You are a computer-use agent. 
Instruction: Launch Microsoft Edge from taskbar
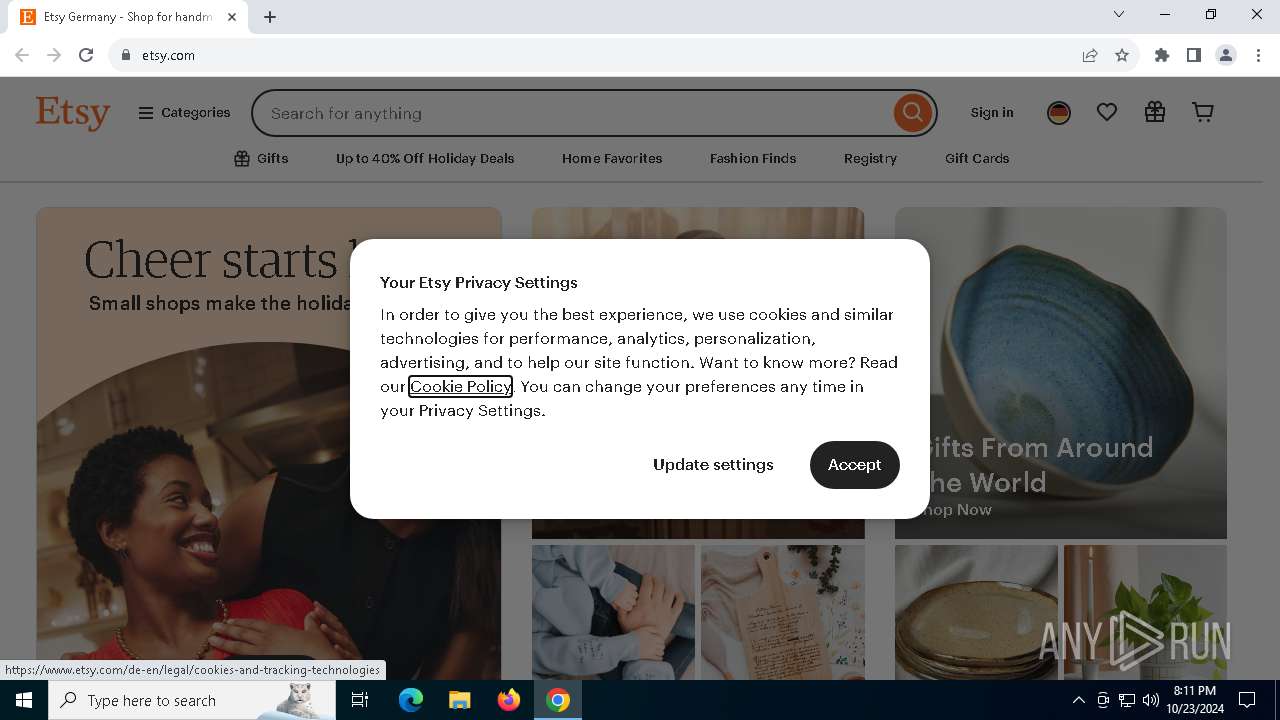[411, 700]
